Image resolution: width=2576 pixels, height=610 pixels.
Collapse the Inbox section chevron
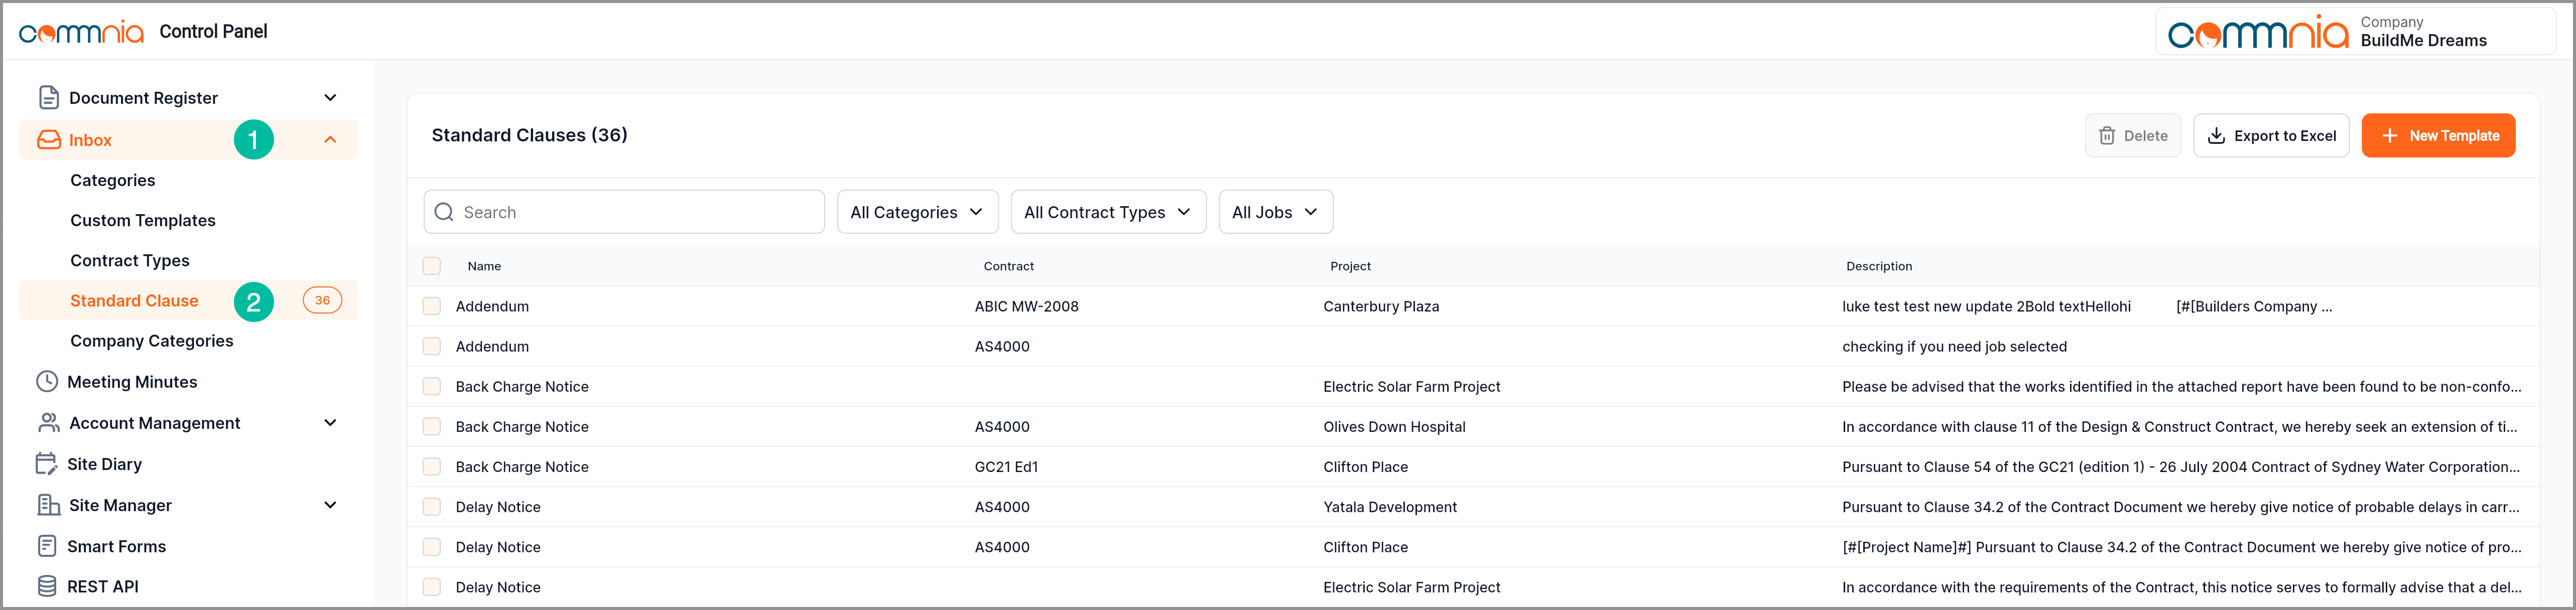(330, 140)
